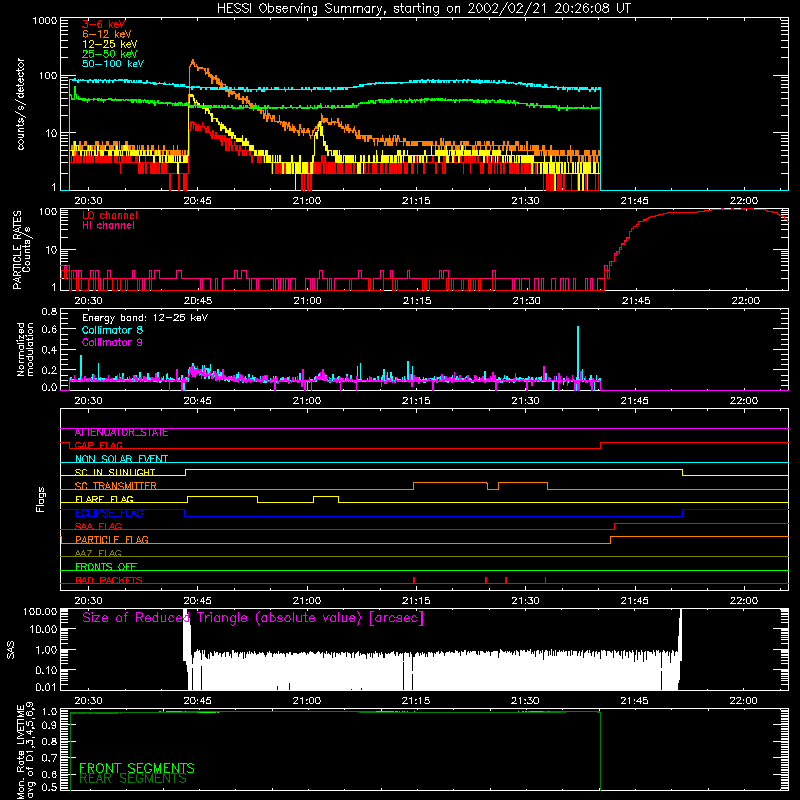Click 'Size of Reduced Triangle' plot title

point(253,618)
